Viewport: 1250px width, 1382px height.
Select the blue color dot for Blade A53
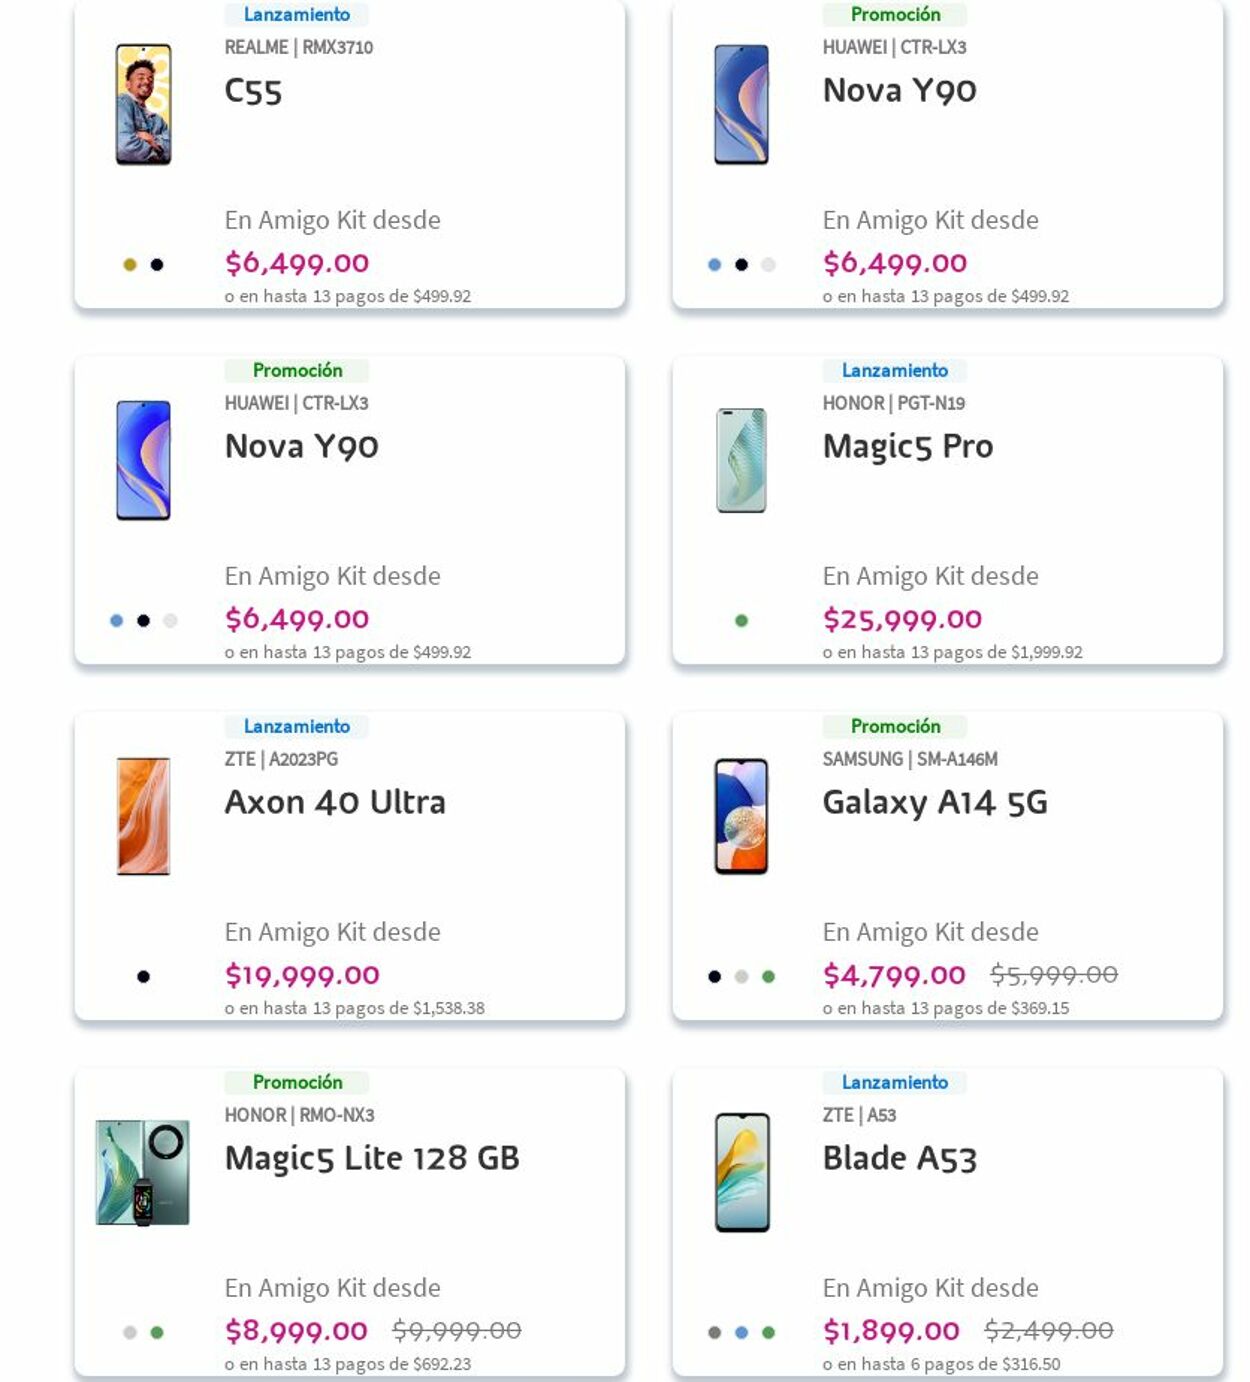click(741, 1333)
